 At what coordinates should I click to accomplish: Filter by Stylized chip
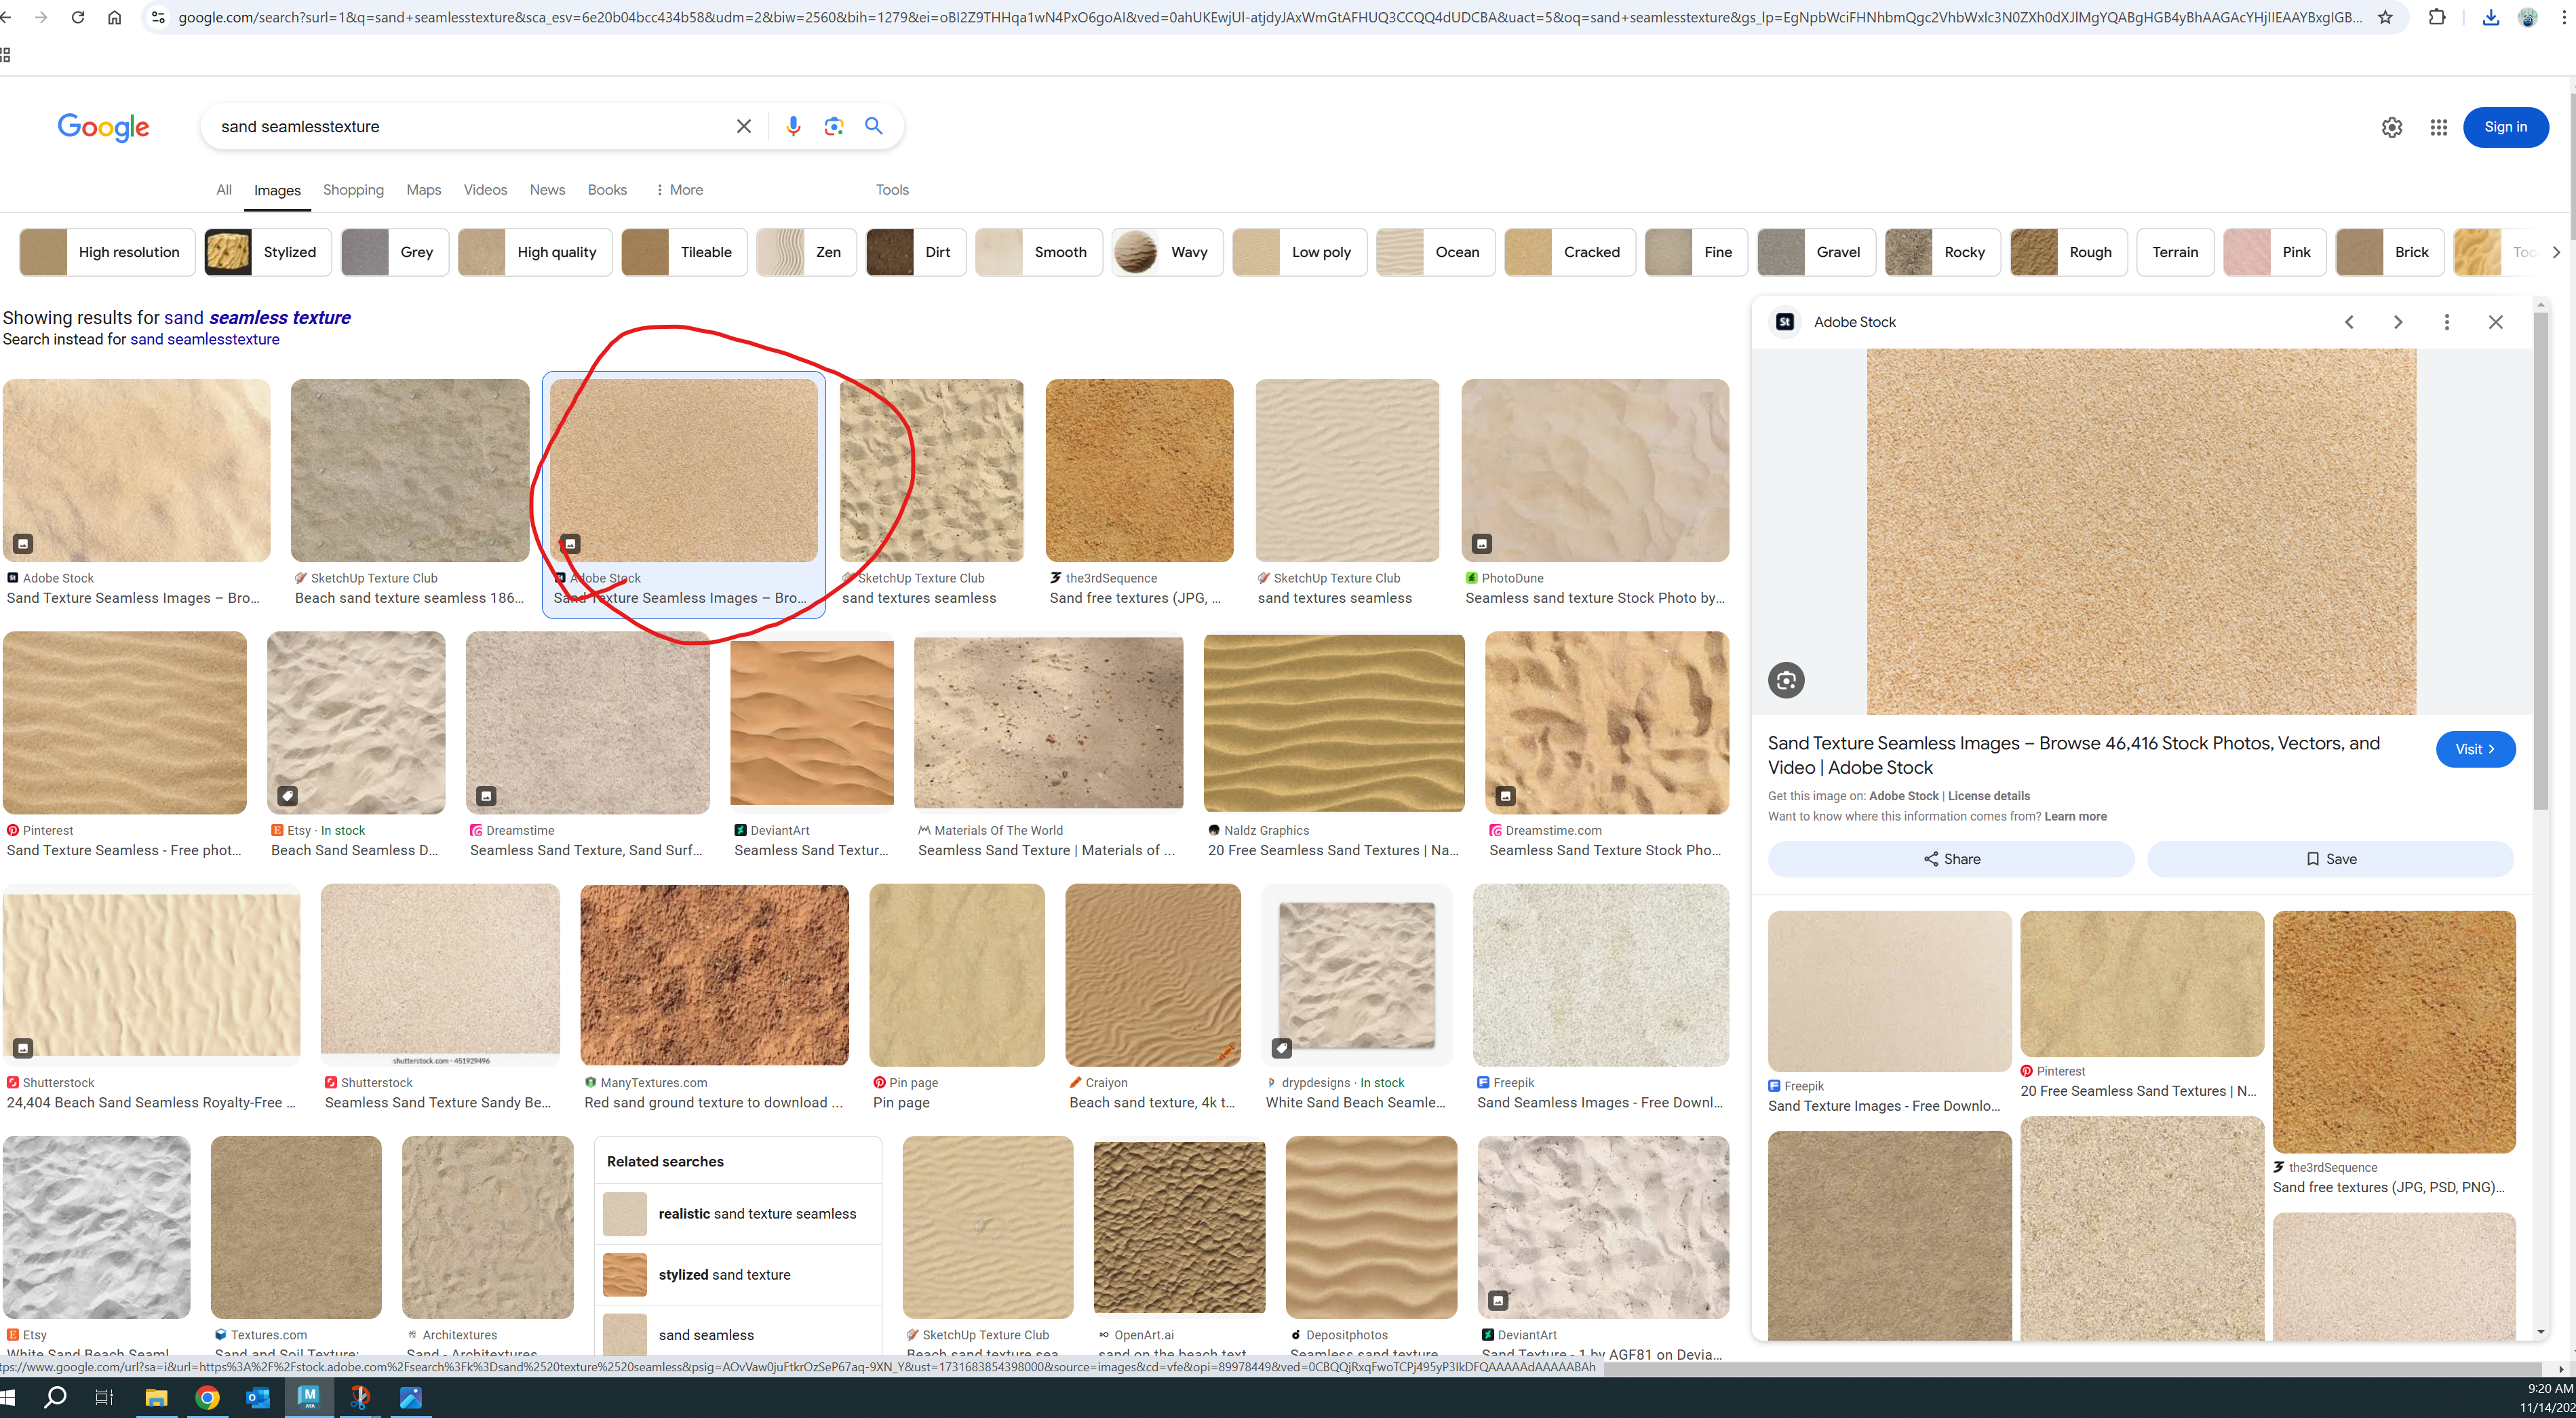coord(268,252)
